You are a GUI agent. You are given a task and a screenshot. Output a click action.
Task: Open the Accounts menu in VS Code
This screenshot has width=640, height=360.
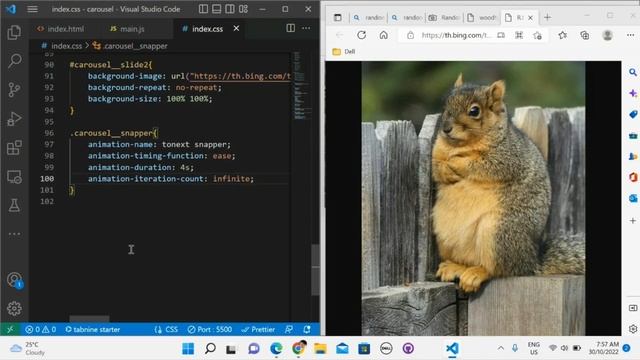(x=14, y=280)
